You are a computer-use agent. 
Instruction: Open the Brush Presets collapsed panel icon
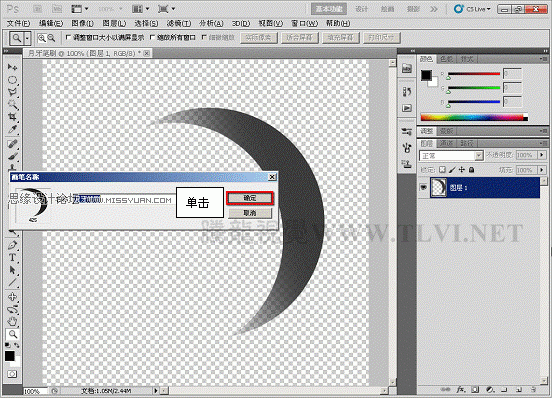[407, 132]
